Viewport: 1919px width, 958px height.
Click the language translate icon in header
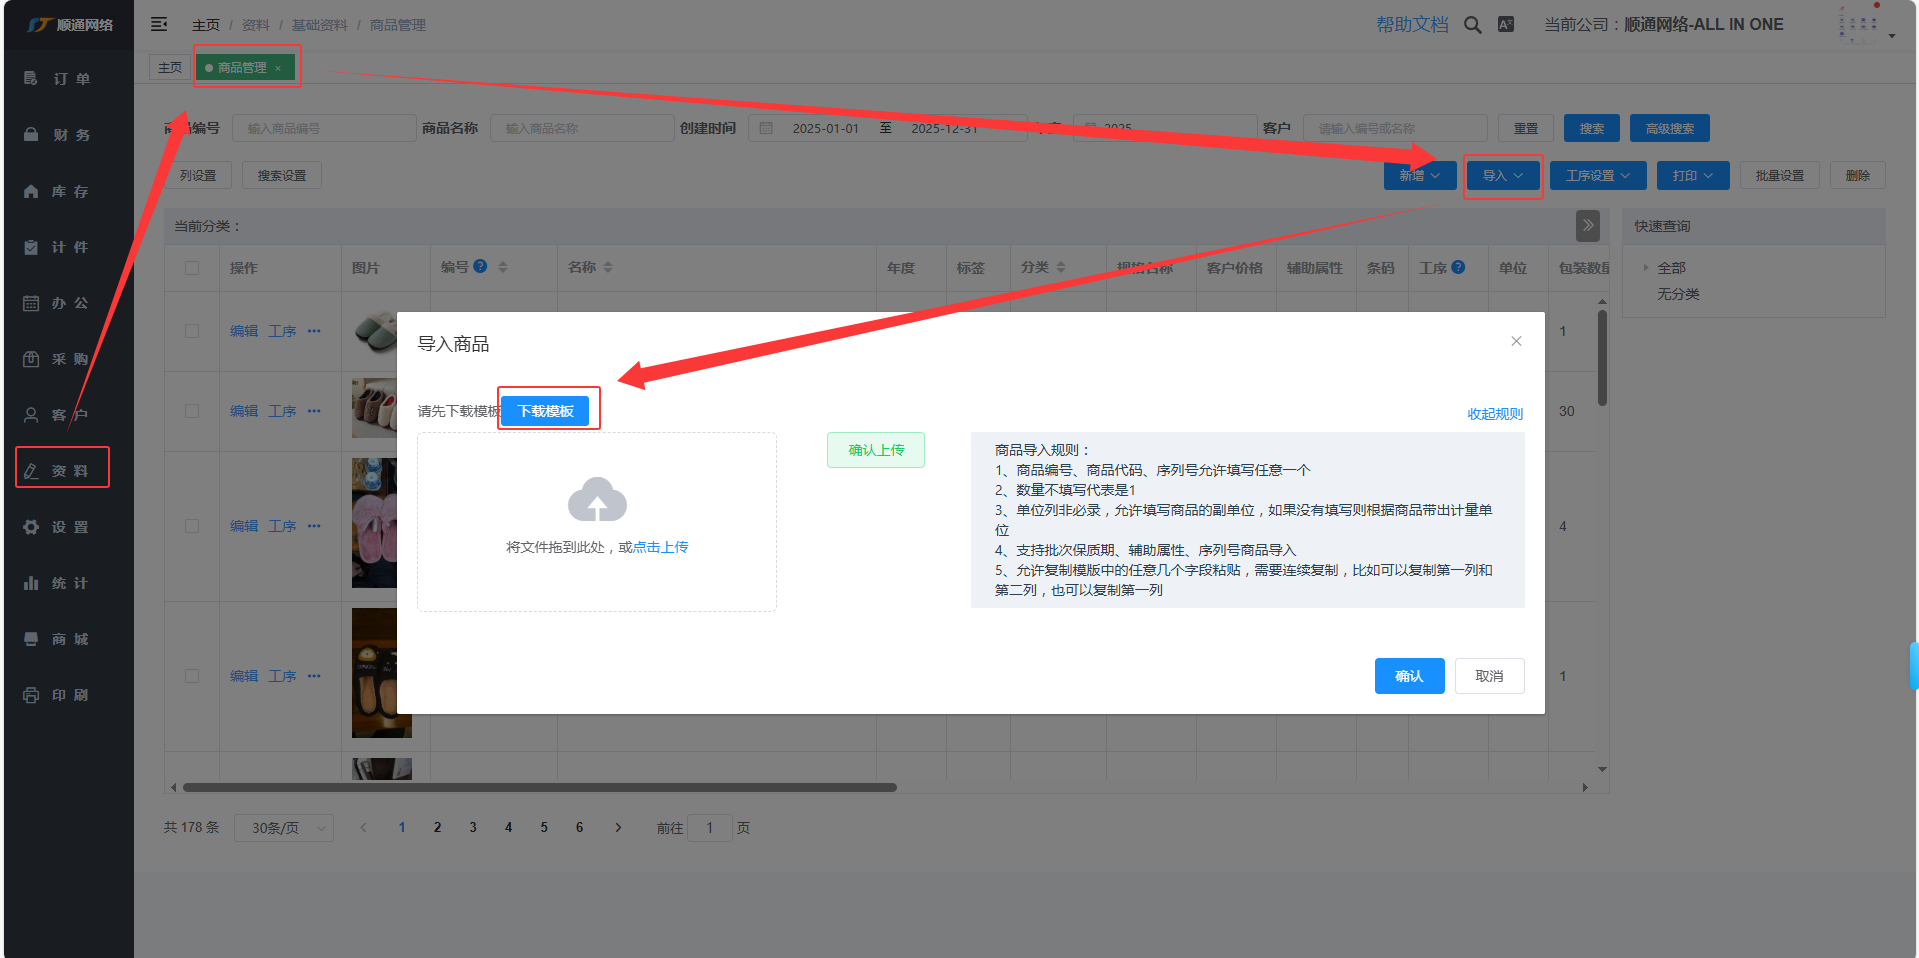pyautogui.click(x=1505, y=25)
